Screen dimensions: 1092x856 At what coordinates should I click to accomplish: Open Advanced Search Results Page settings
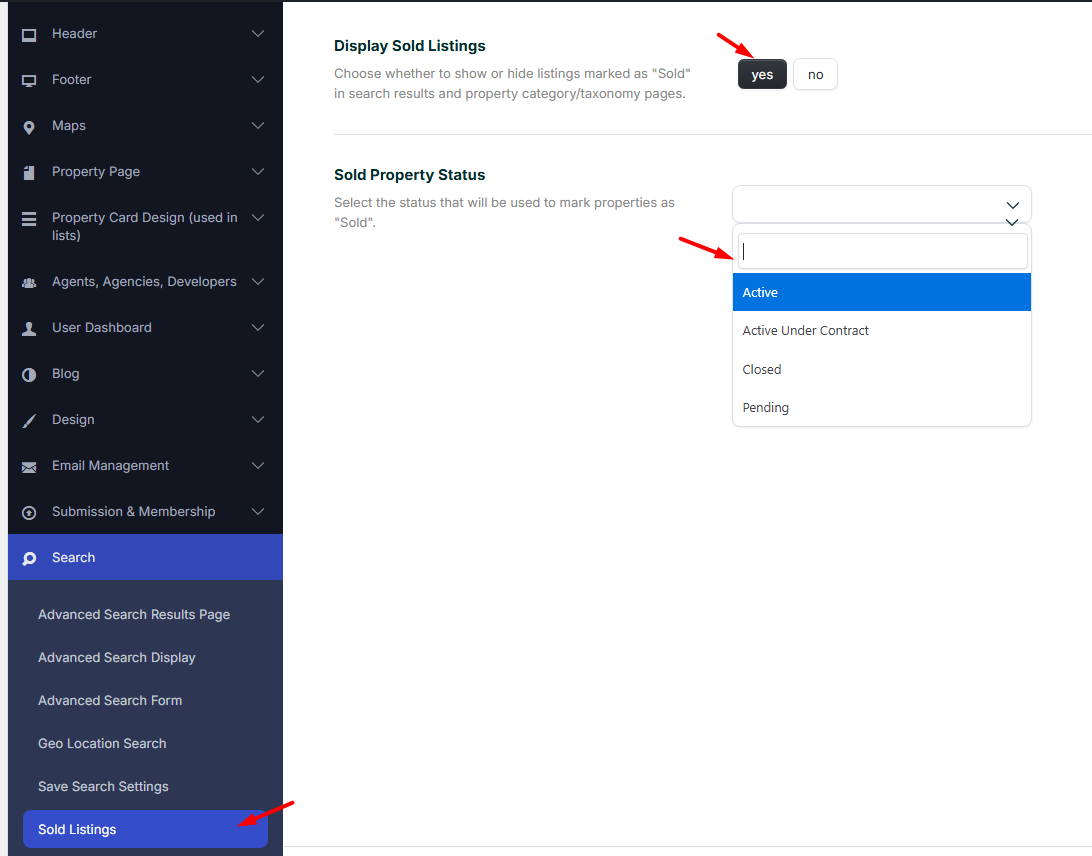[134, 615]
